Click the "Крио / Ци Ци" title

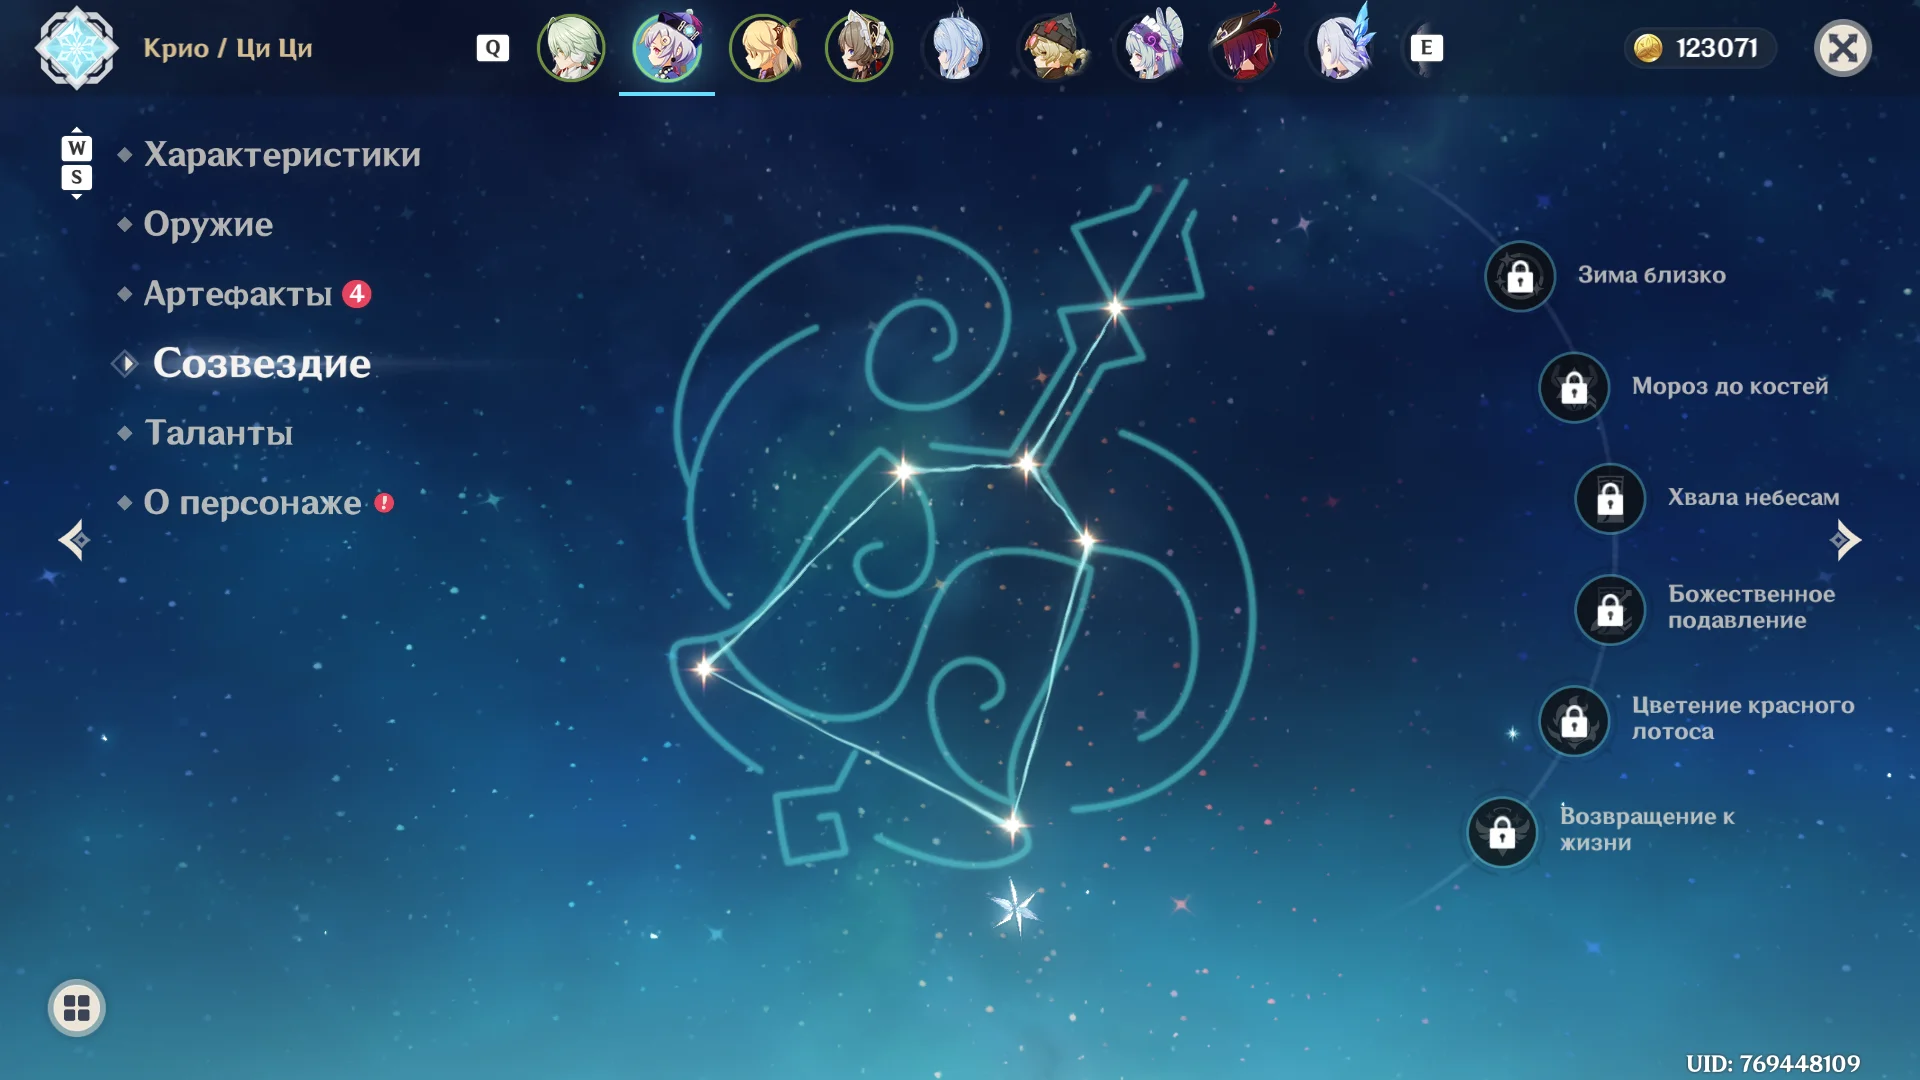[x=227, y=48]
